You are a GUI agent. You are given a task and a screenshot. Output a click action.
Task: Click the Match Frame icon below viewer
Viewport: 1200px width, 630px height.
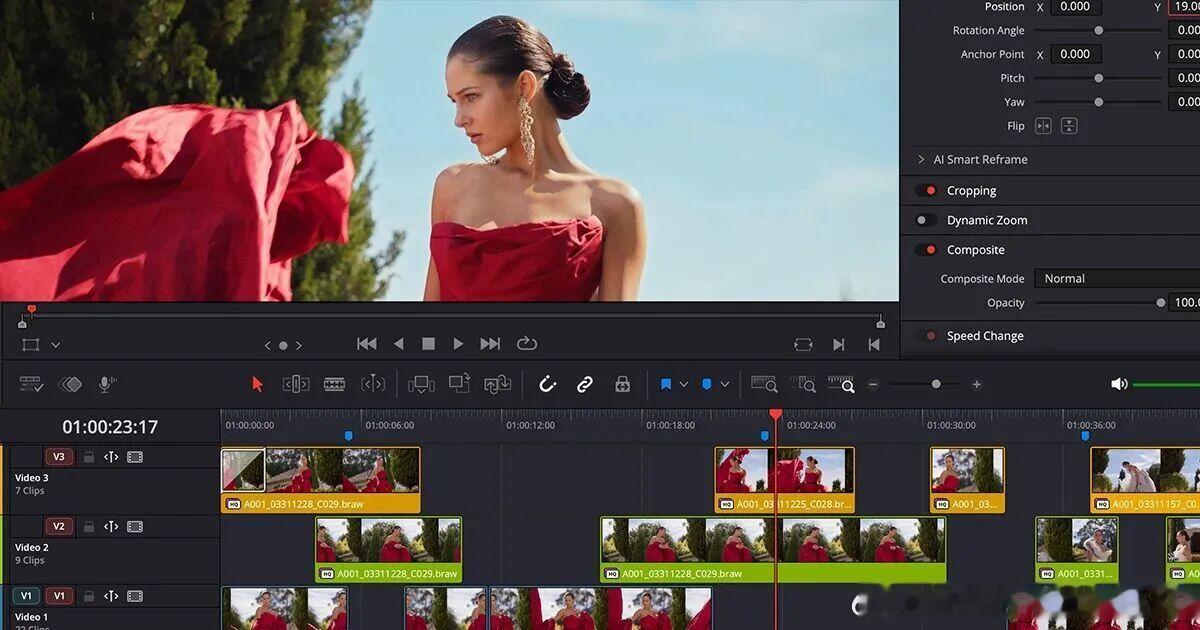click(x=803, y=344)
